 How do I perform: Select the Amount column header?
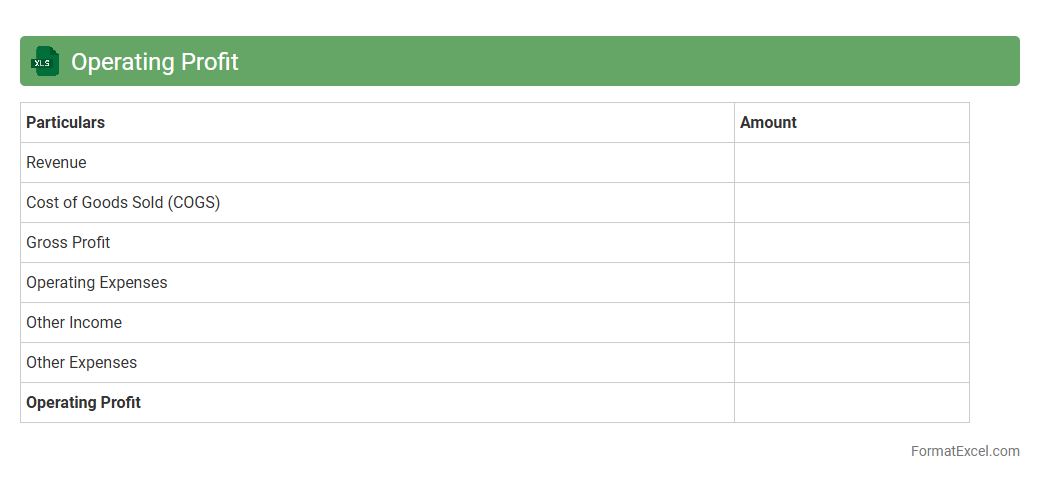[768, 122]
